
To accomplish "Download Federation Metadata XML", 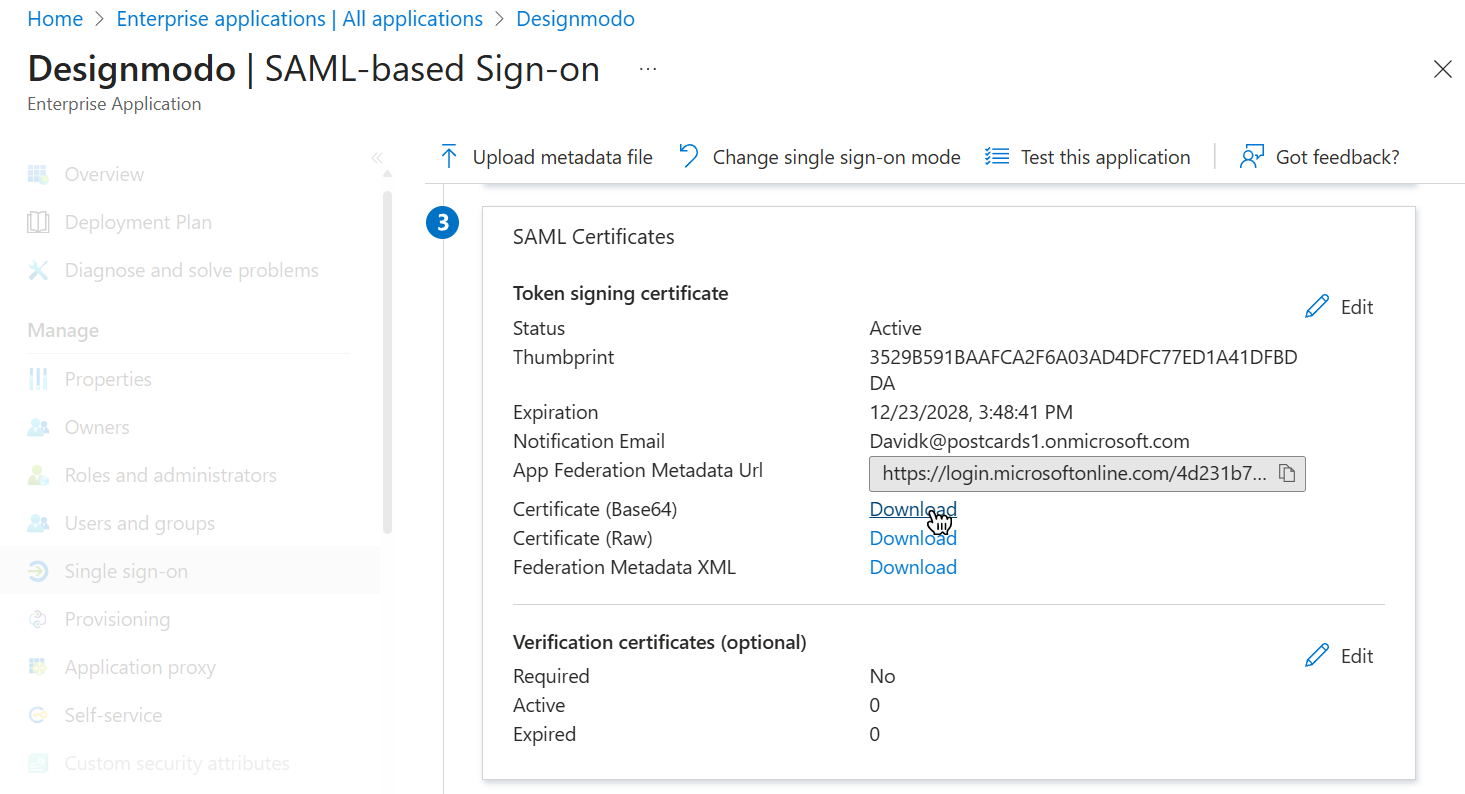I will (913, 567).
